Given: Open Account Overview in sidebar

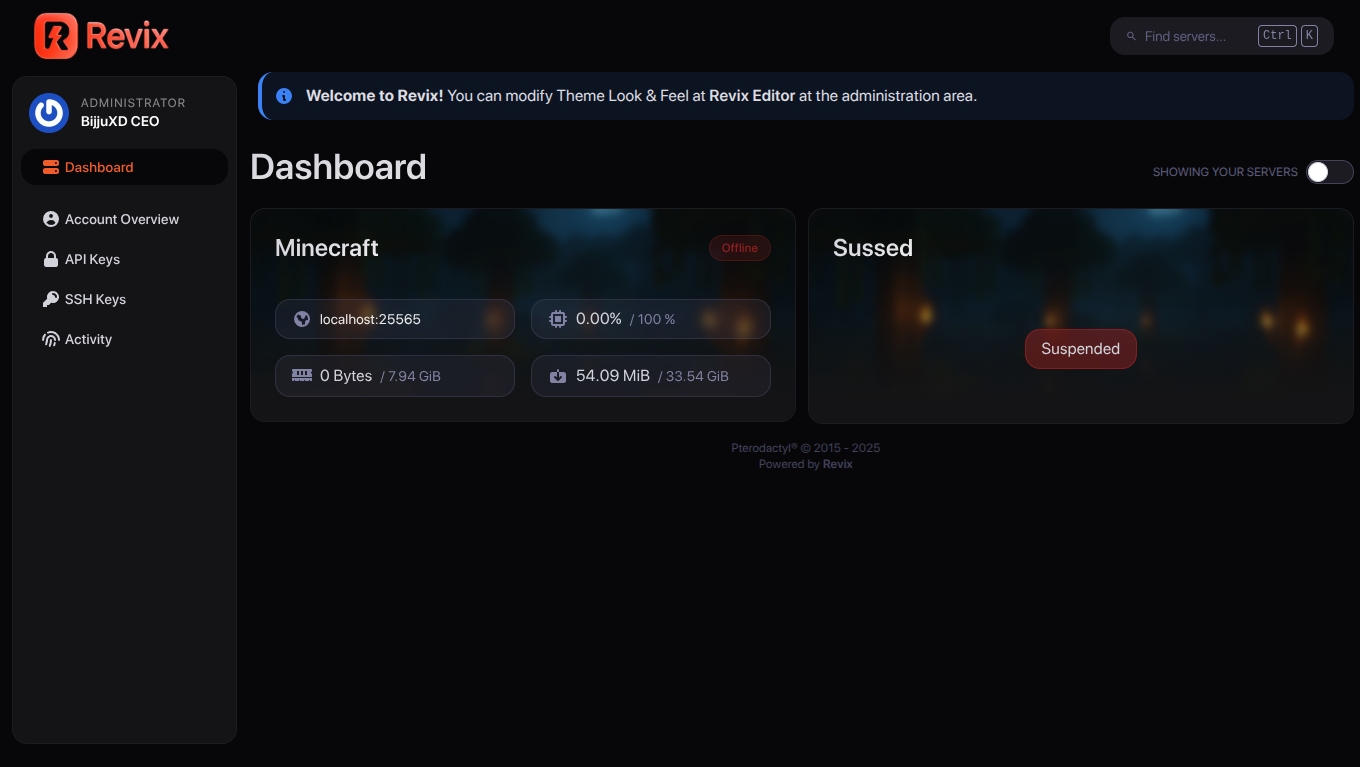Looking at the screenshot, I should pyautogui.click(x=122, y=219).
